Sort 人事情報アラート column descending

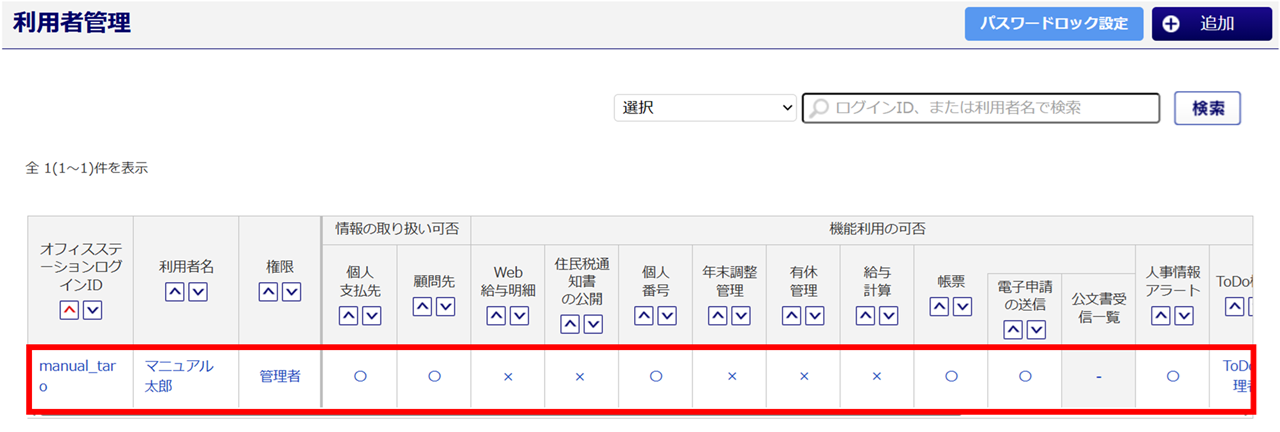(x=1185, y=316)
